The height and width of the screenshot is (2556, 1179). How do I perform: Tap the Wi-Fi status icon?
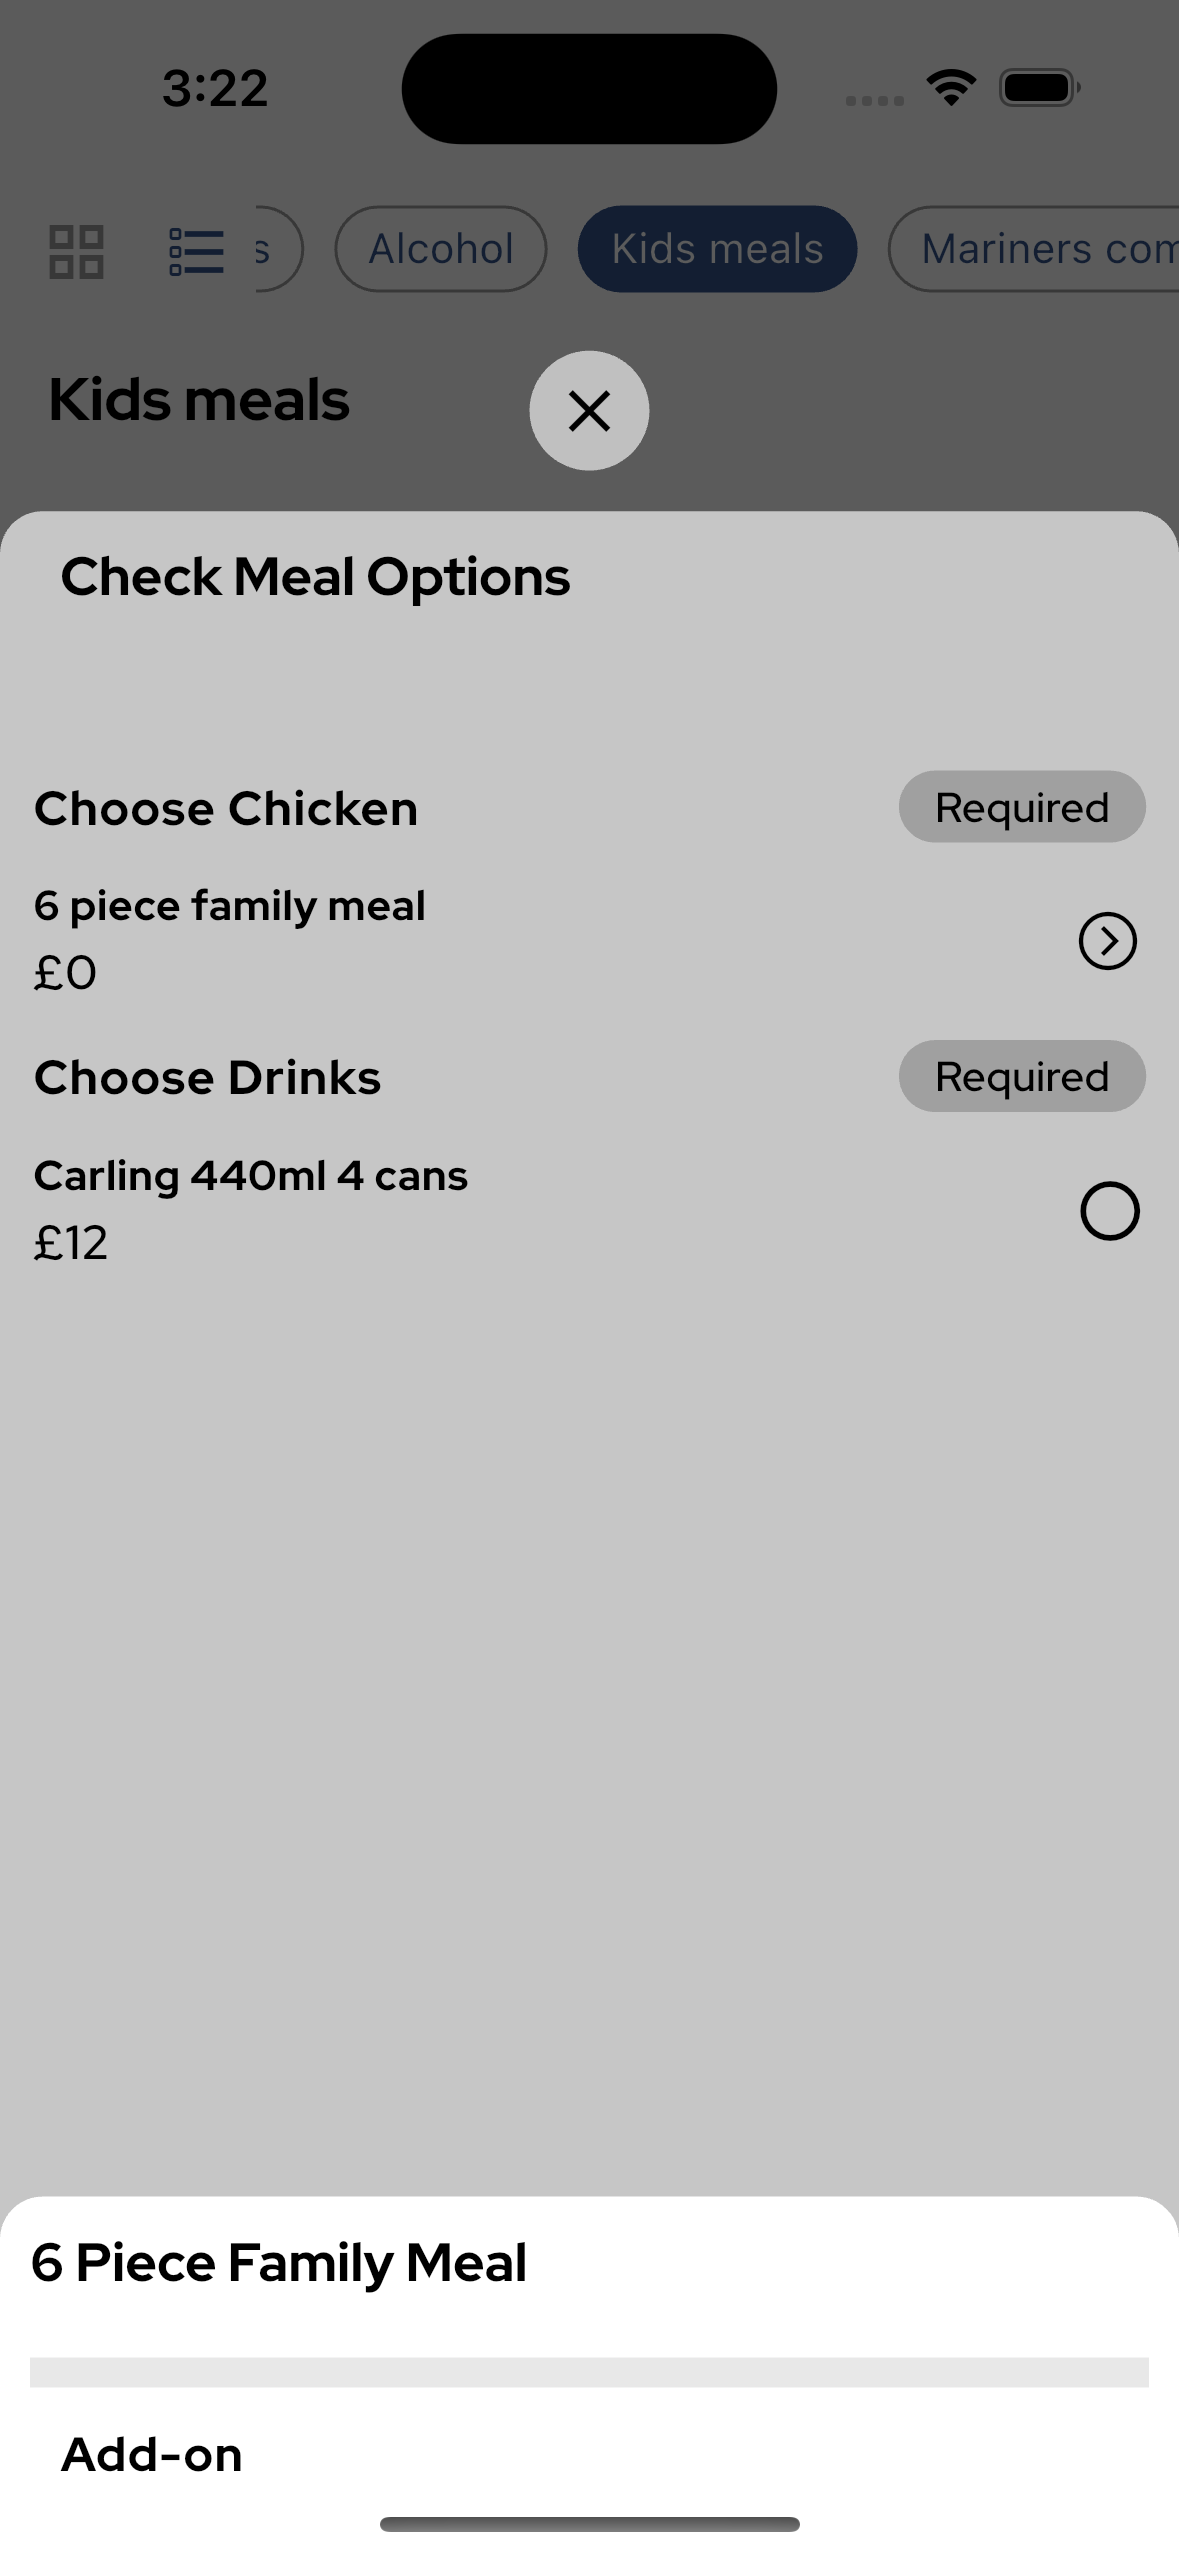(951, 88)
